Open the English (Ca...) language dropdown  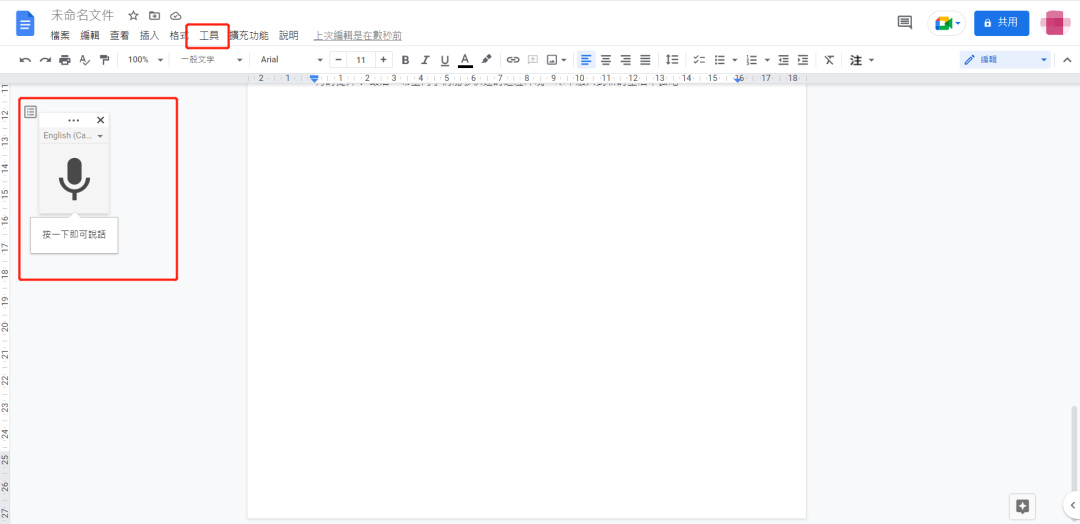[x=73, y=135]
